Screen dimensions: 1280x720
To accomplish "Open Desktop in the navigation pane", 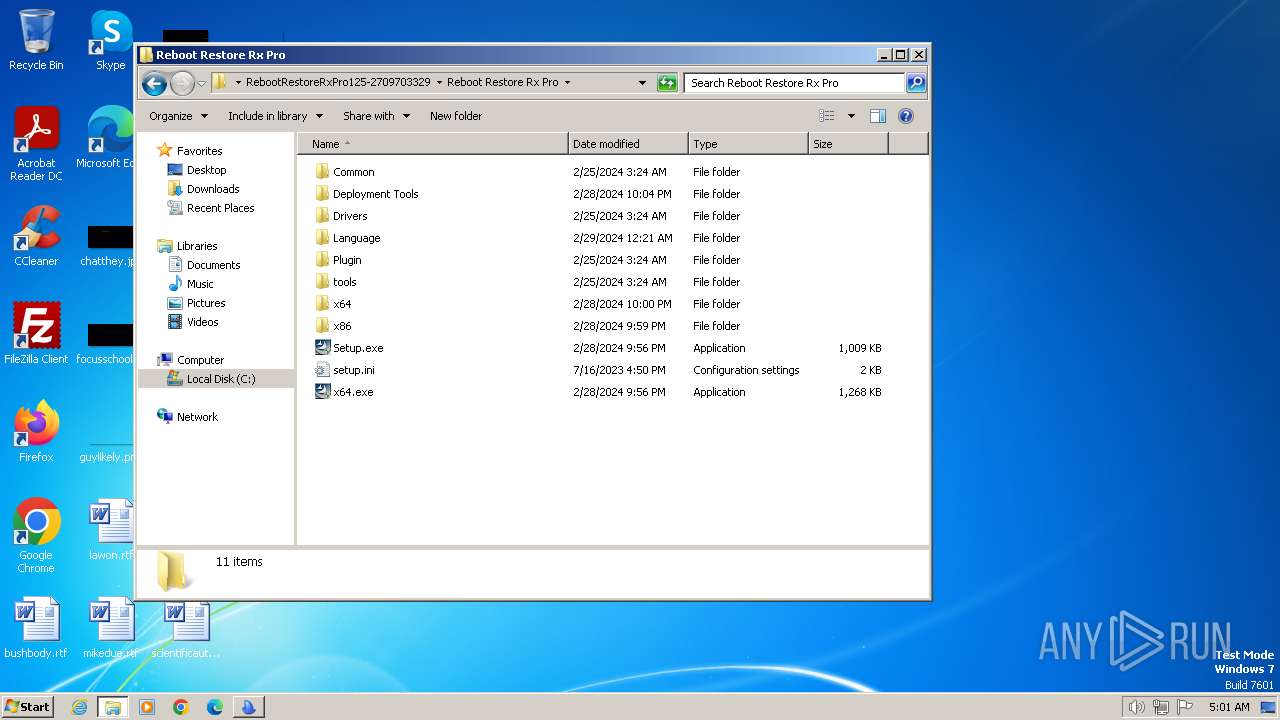I will (206, 170).
